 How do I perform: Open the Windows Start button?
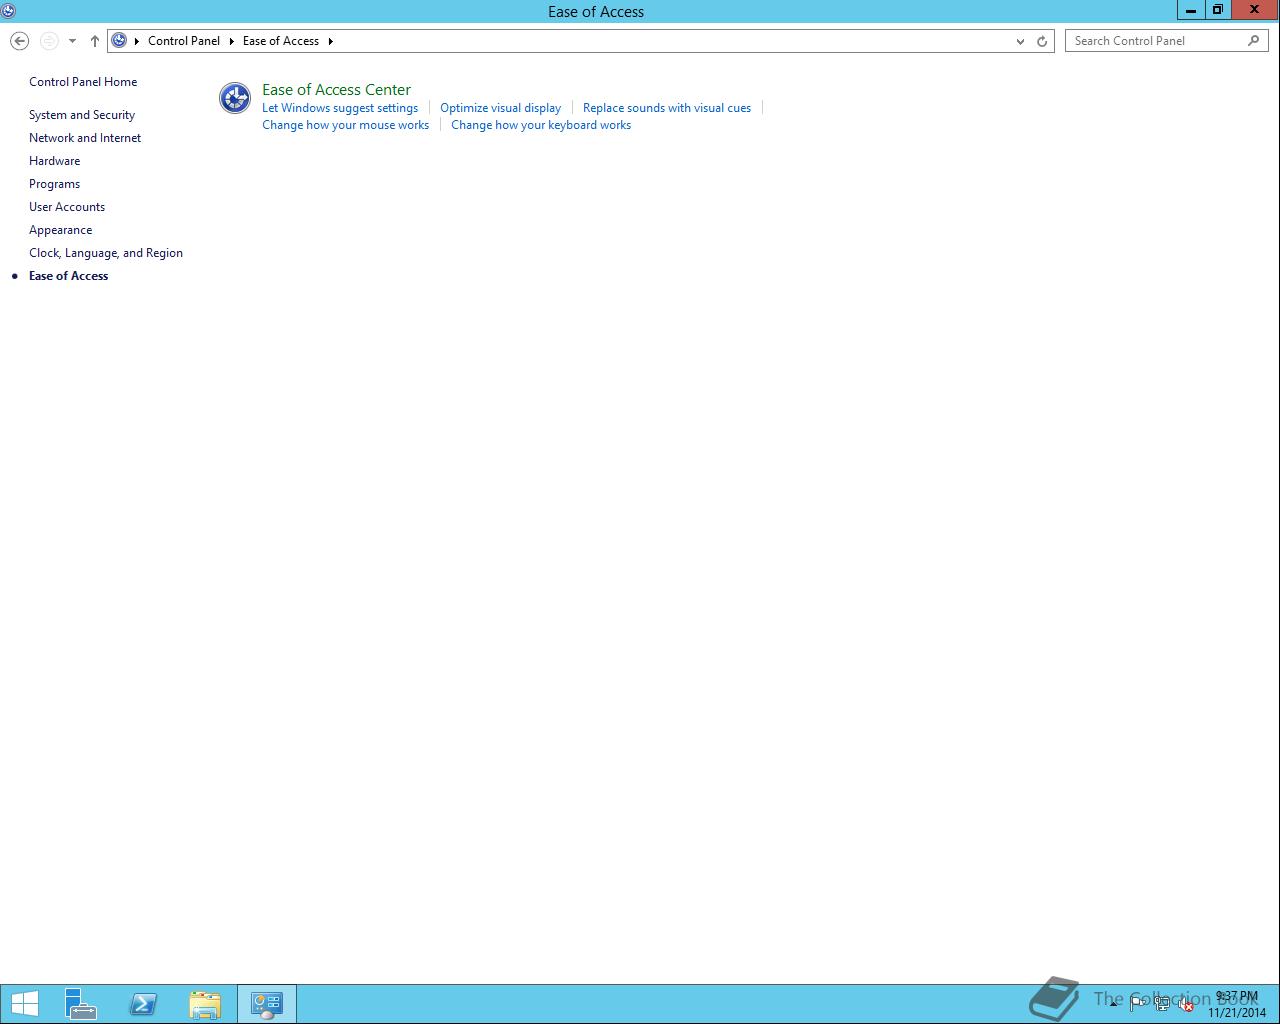tap(25, 1004)
